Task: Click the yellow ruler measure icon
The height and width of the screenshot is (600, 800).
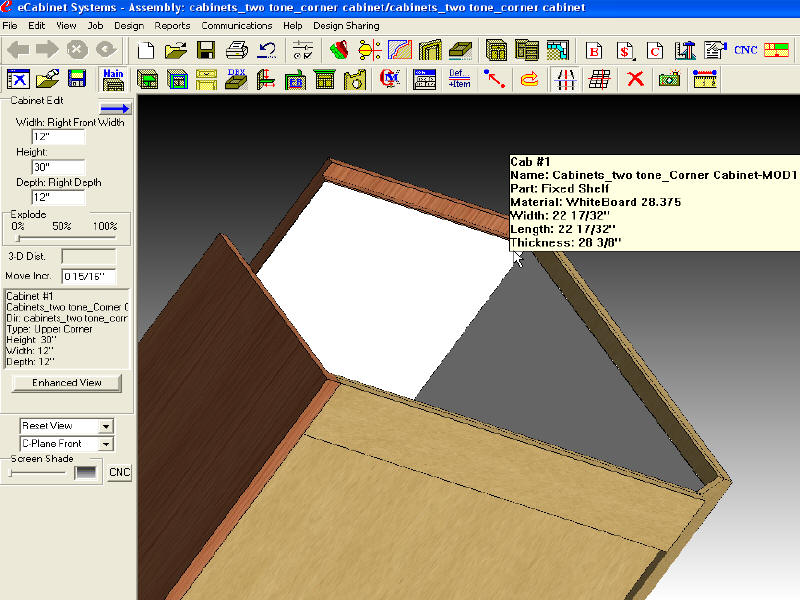Action: pyautogui.click(x=705, y=80)
